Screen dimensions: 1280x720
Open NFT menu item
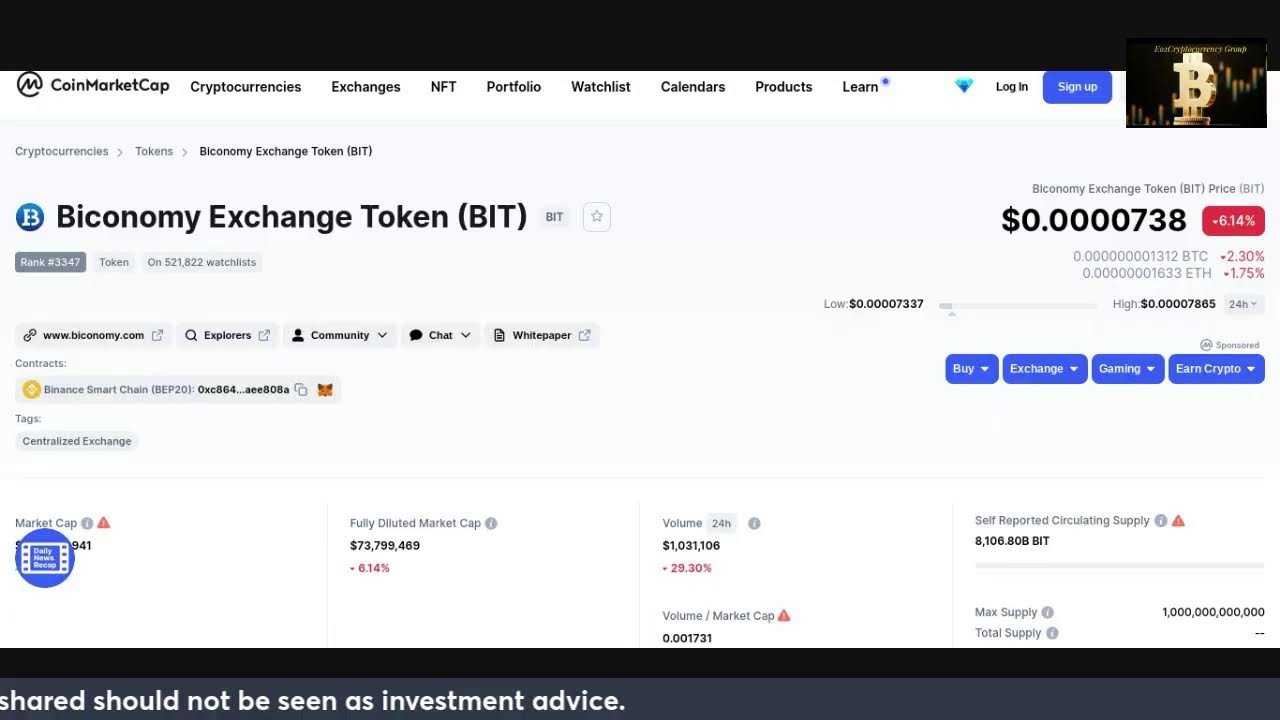pos(444,87)
